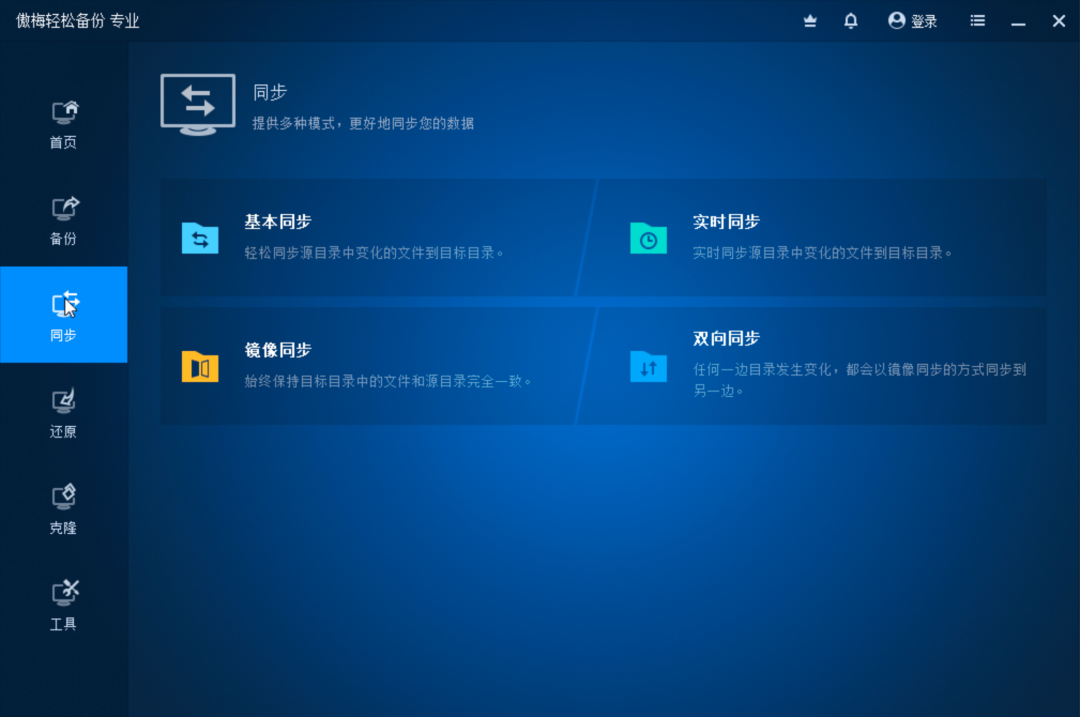Click the 双向同步 arrows folder icon
Image resolution: width=1080 pixels, height=717 pixels.
(x=648, y=366)
